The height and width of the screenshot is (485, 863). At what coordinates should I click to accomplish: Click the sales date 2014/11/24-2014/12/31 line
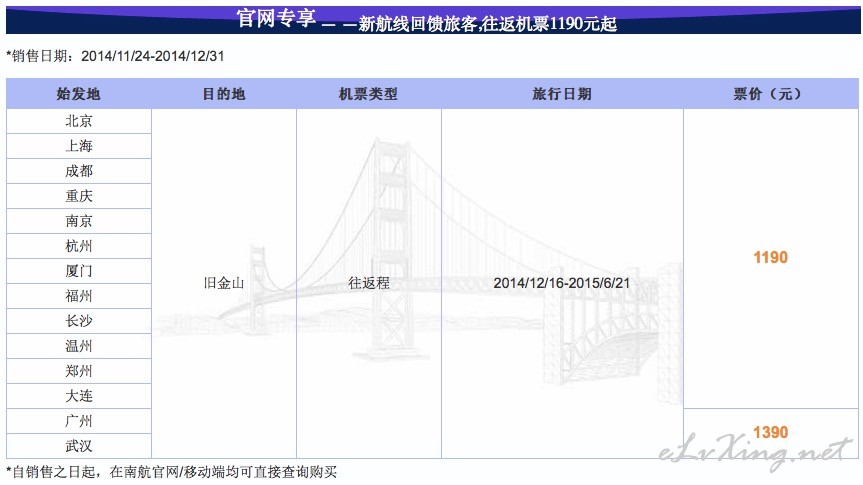pyautogui.click(x=116, y=56)
